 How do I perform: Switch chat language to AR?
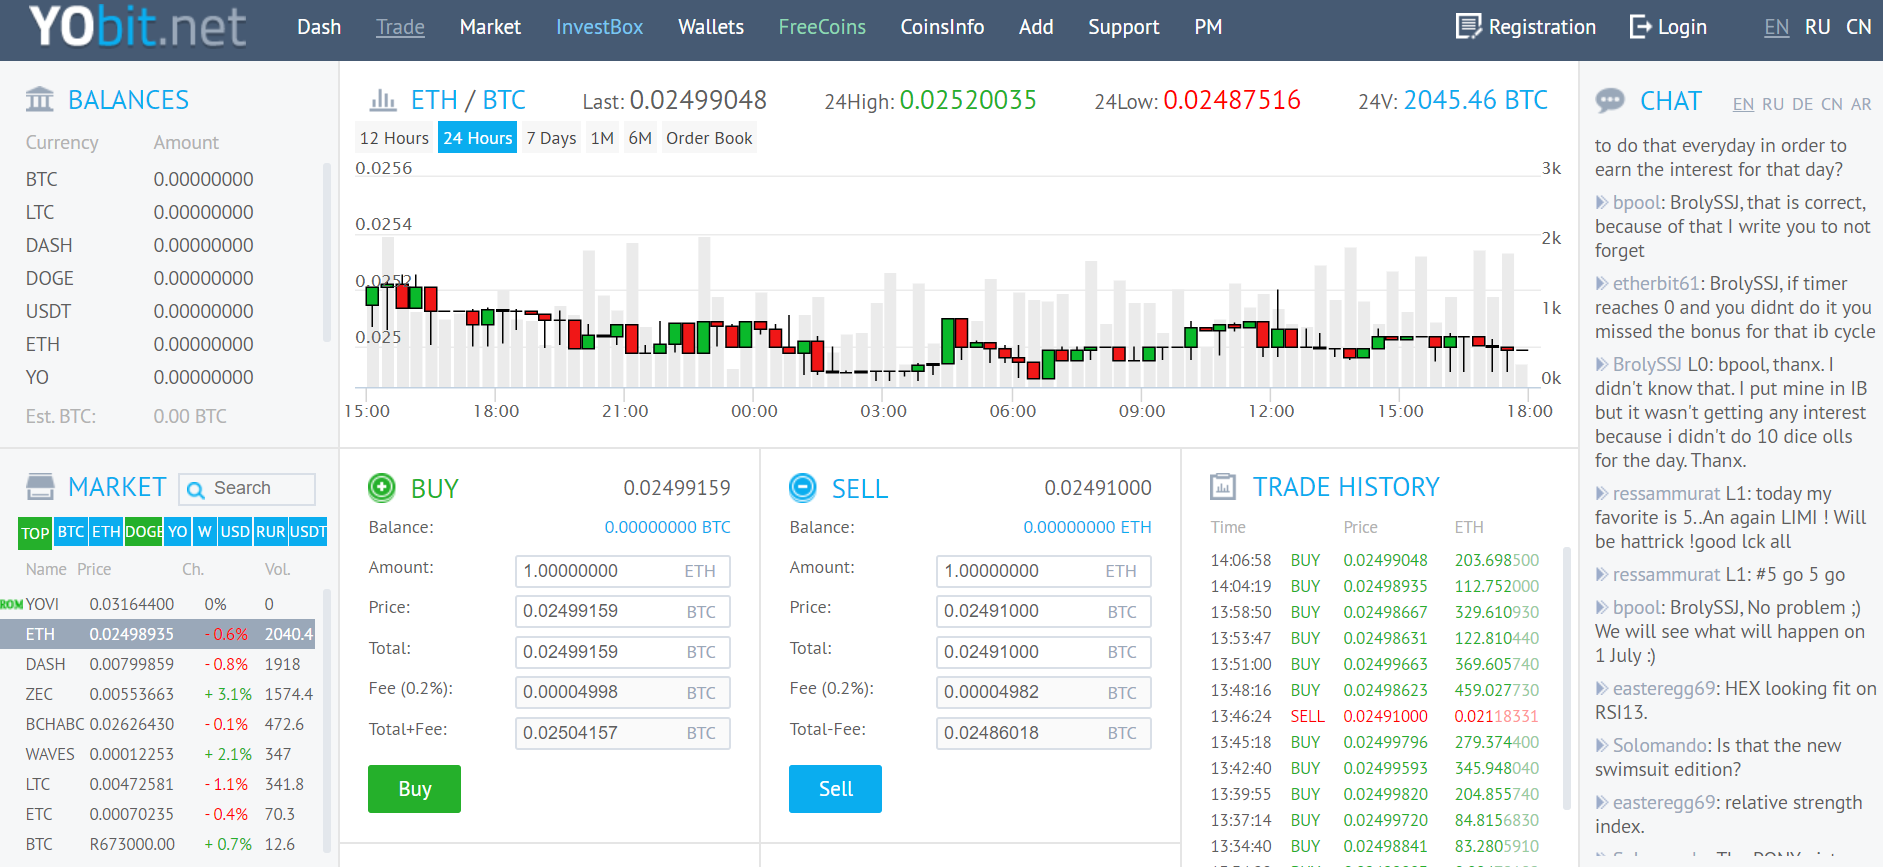click(1861, 104)
